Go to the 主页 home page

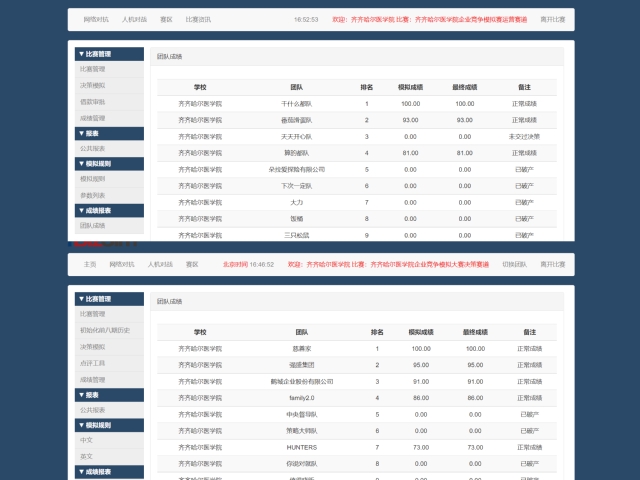pos(90,264)
